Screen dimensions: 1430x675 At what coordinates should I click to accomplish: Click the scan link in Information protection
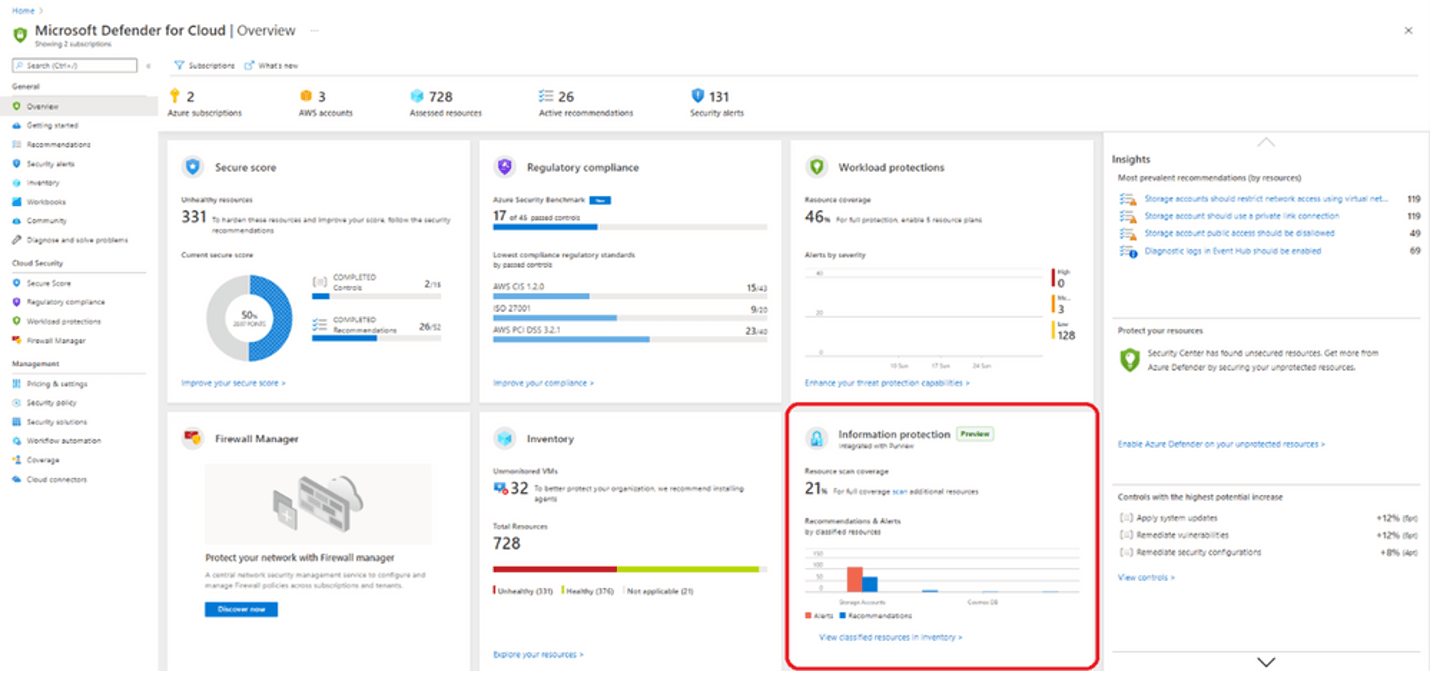pos(900,491)
